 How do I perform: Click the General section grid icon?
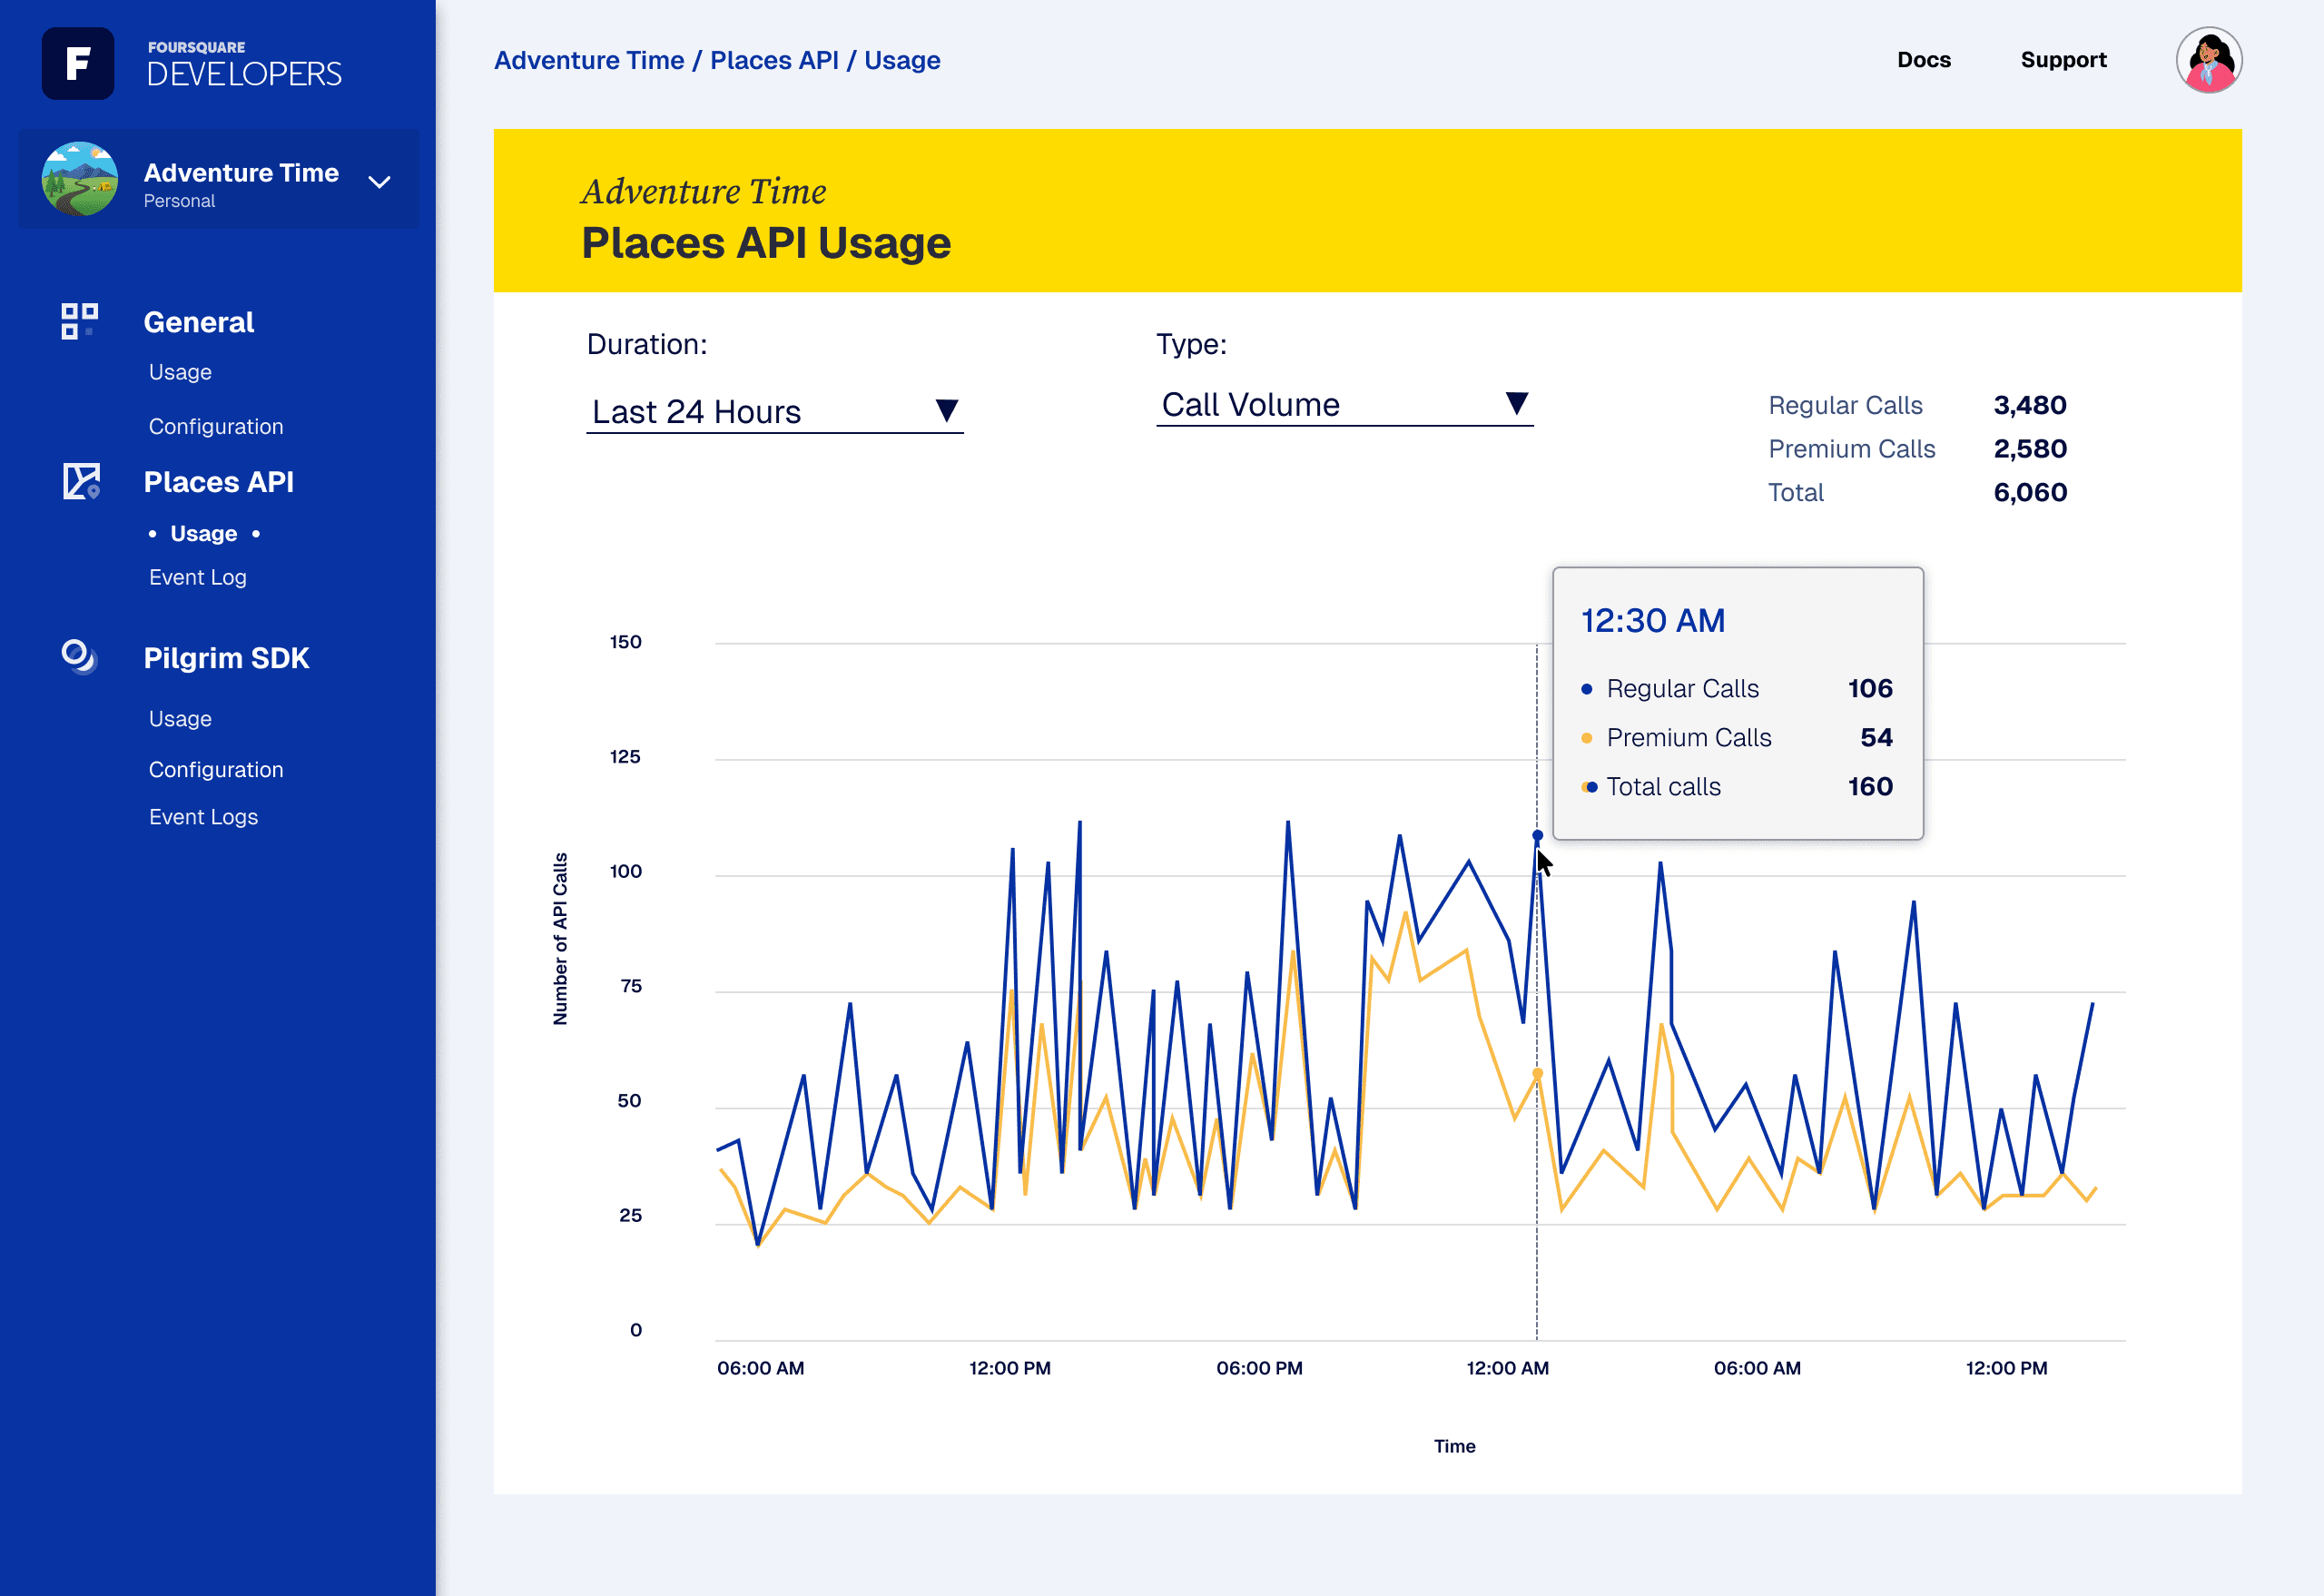(x=80, y=322)
